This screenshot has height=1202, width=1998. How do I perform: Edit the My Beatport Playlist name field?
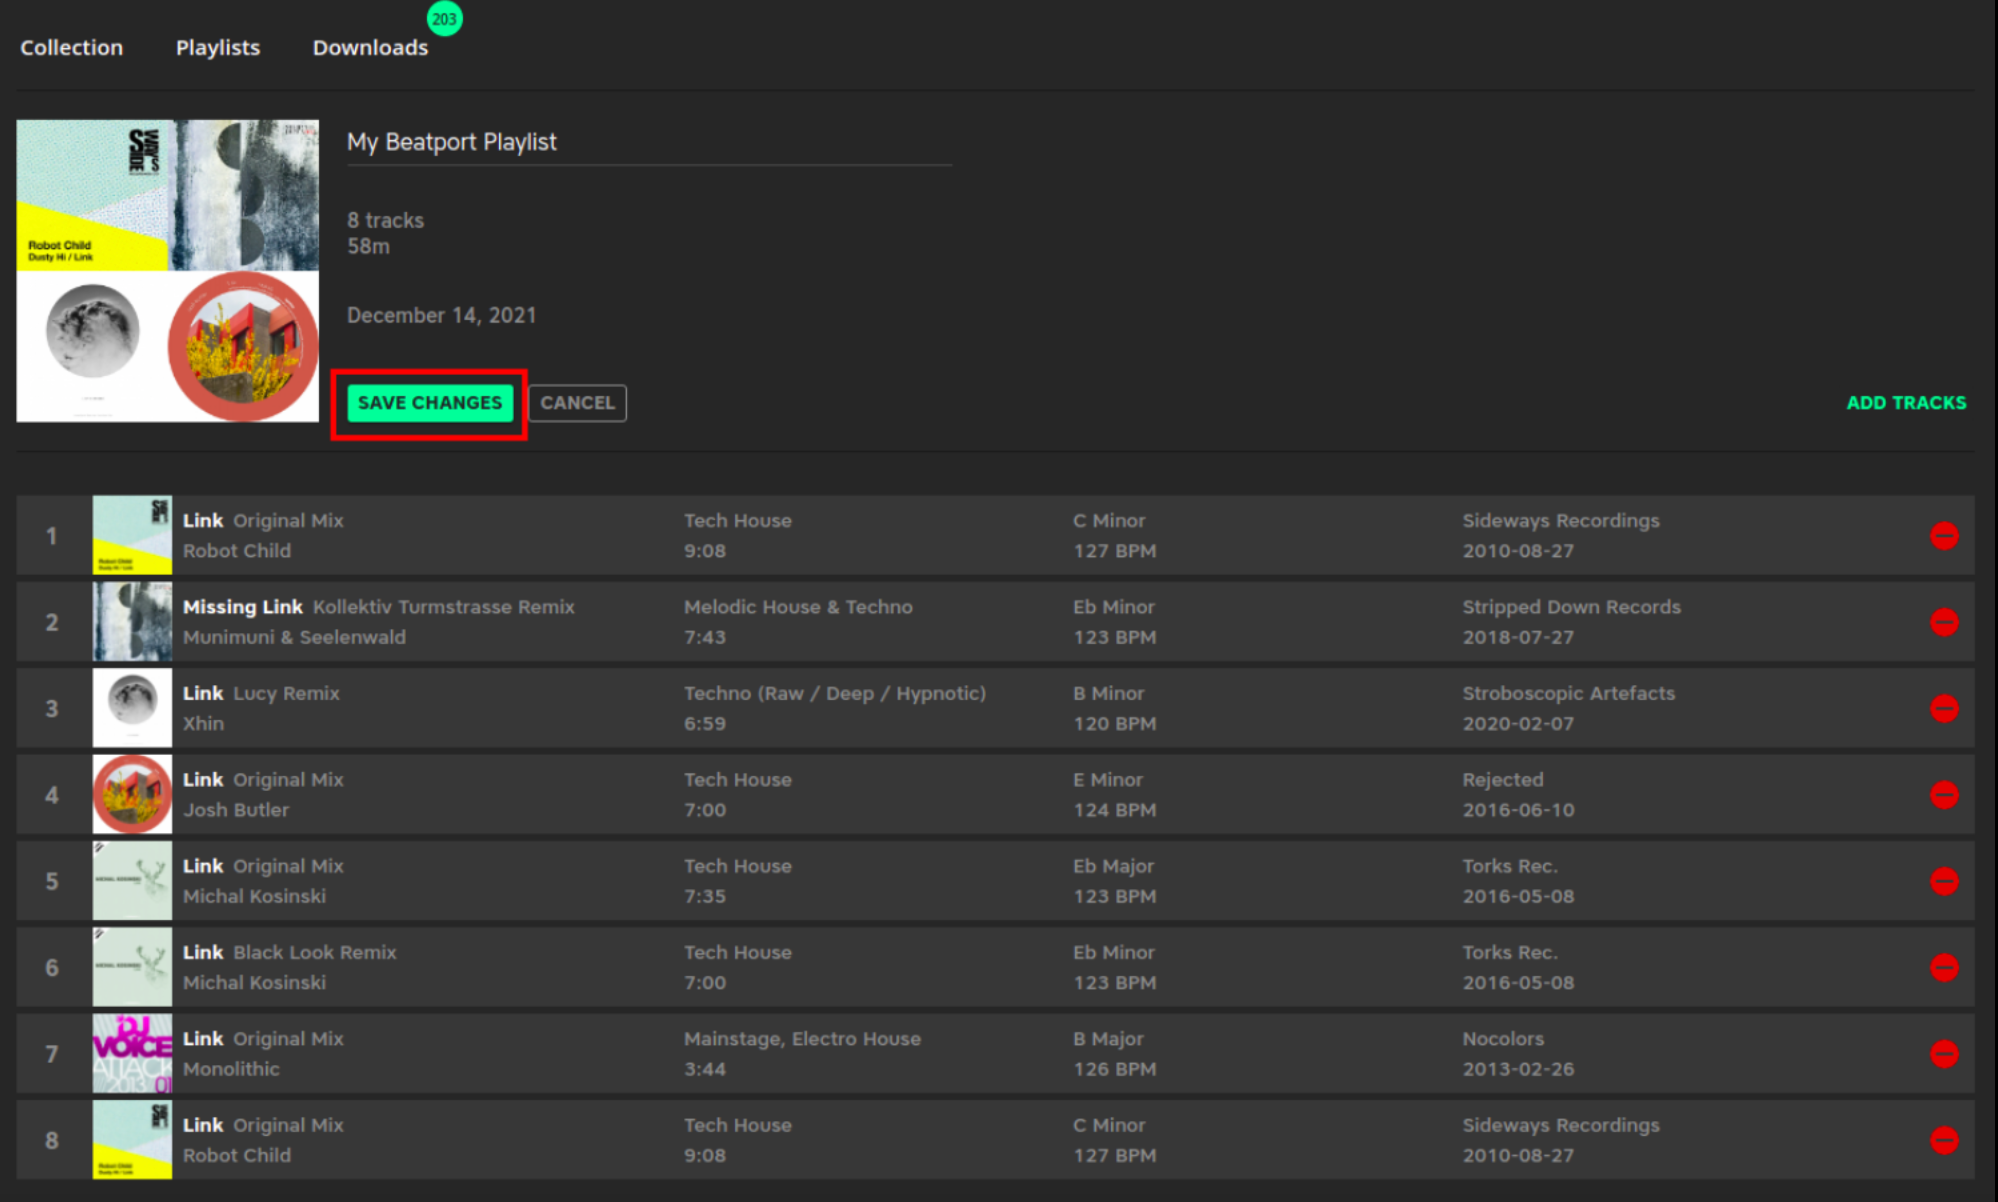(648, 142)
